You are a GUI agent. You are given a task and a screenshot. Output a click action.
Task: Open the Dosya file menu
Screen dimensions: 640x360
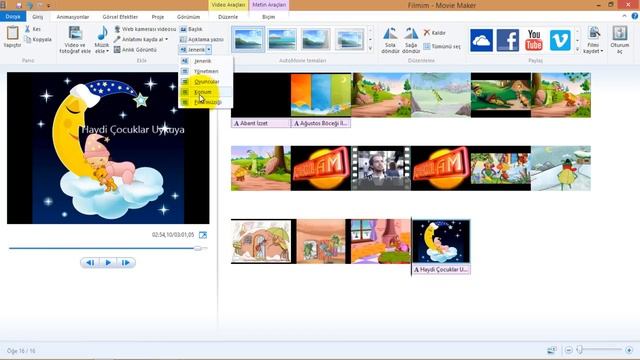click(13, 16)
